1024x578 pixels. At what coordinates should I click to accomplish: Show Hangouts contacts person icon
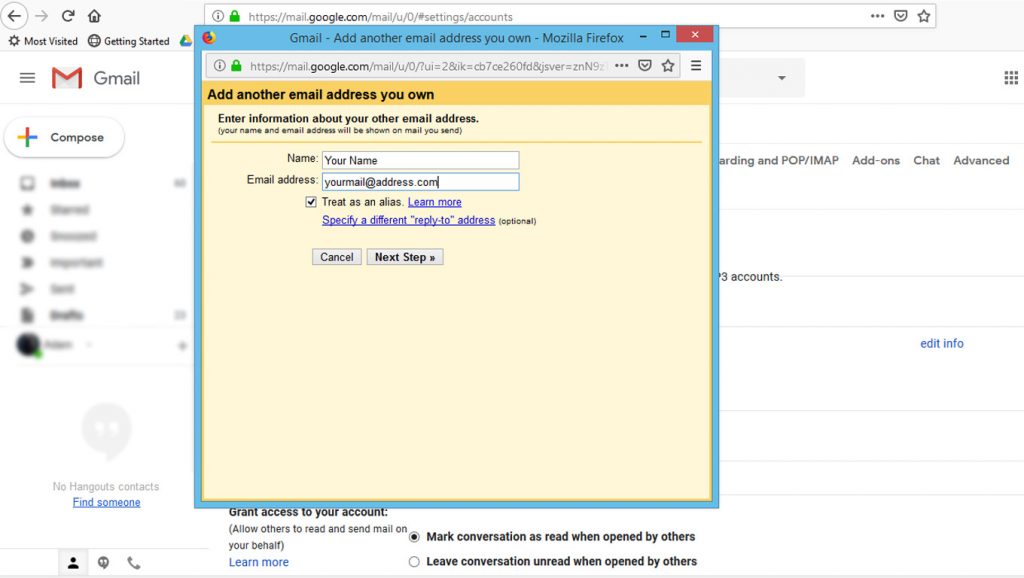coord(73,562)
